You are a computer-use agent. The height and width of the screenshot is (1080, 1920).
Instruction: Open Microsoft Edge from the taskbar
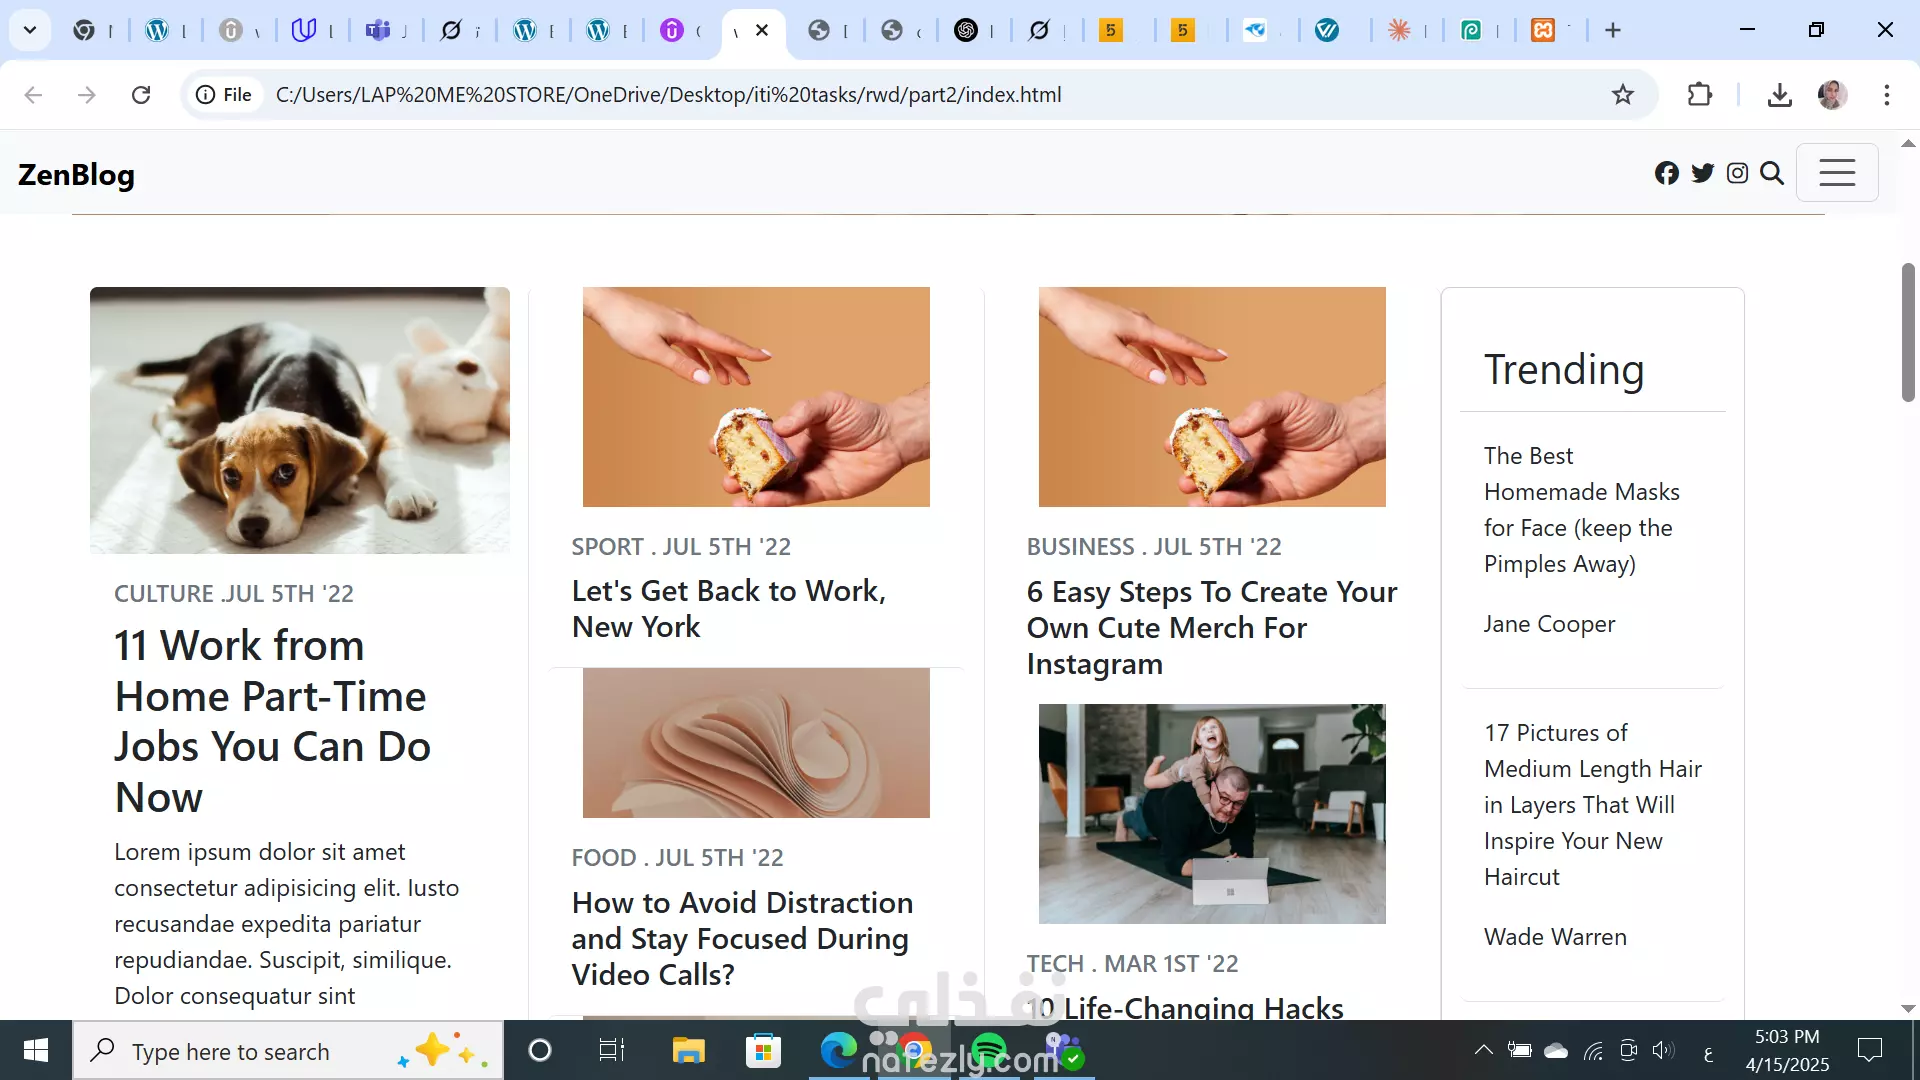tap(838, 1050)
